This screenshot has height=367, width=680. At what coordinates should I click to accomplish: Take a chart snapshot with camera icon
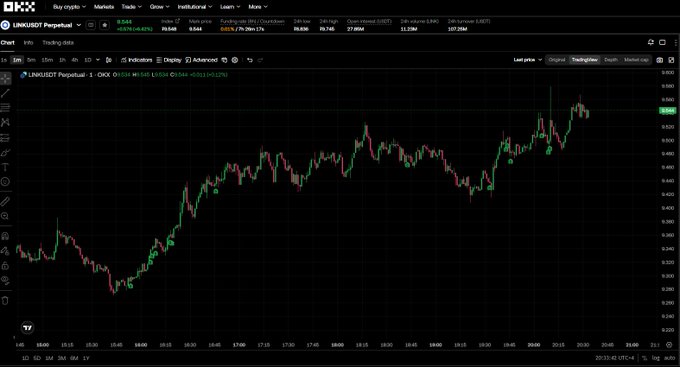pyautogui.click(x=660, y=60)
